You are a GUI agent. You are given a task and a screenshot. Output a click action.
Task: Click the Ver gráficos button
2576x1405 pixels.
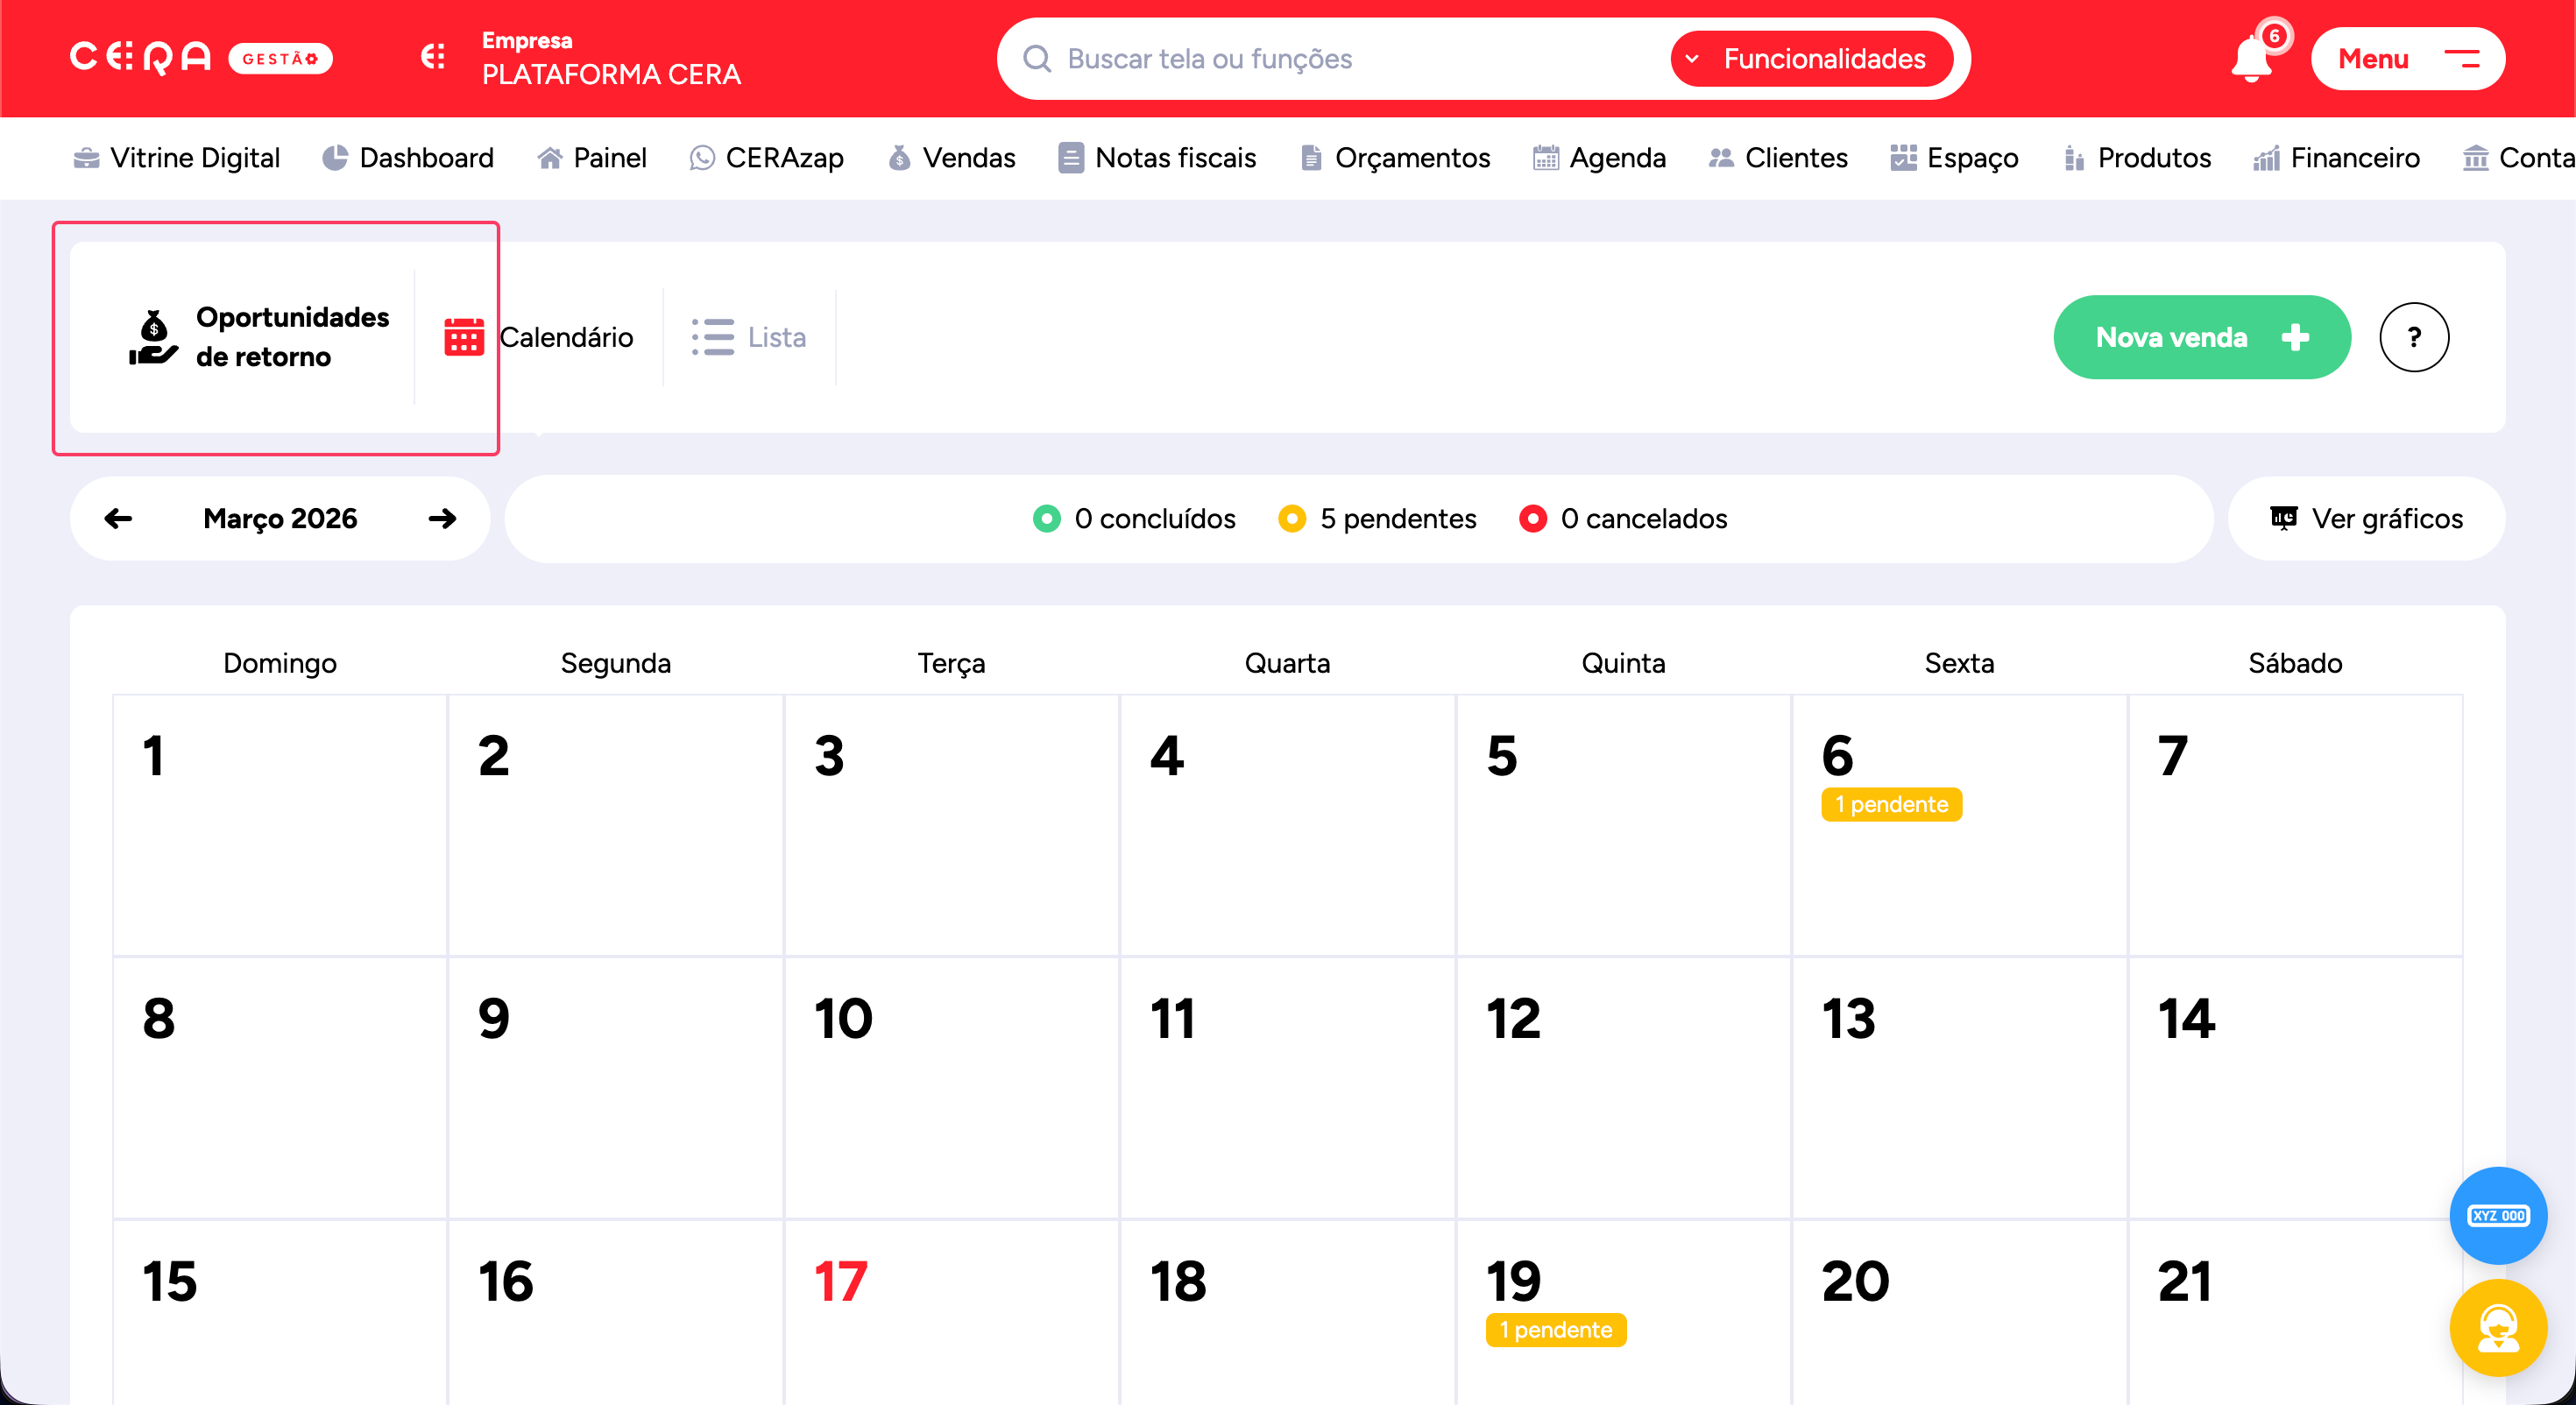pos(2365,518)
